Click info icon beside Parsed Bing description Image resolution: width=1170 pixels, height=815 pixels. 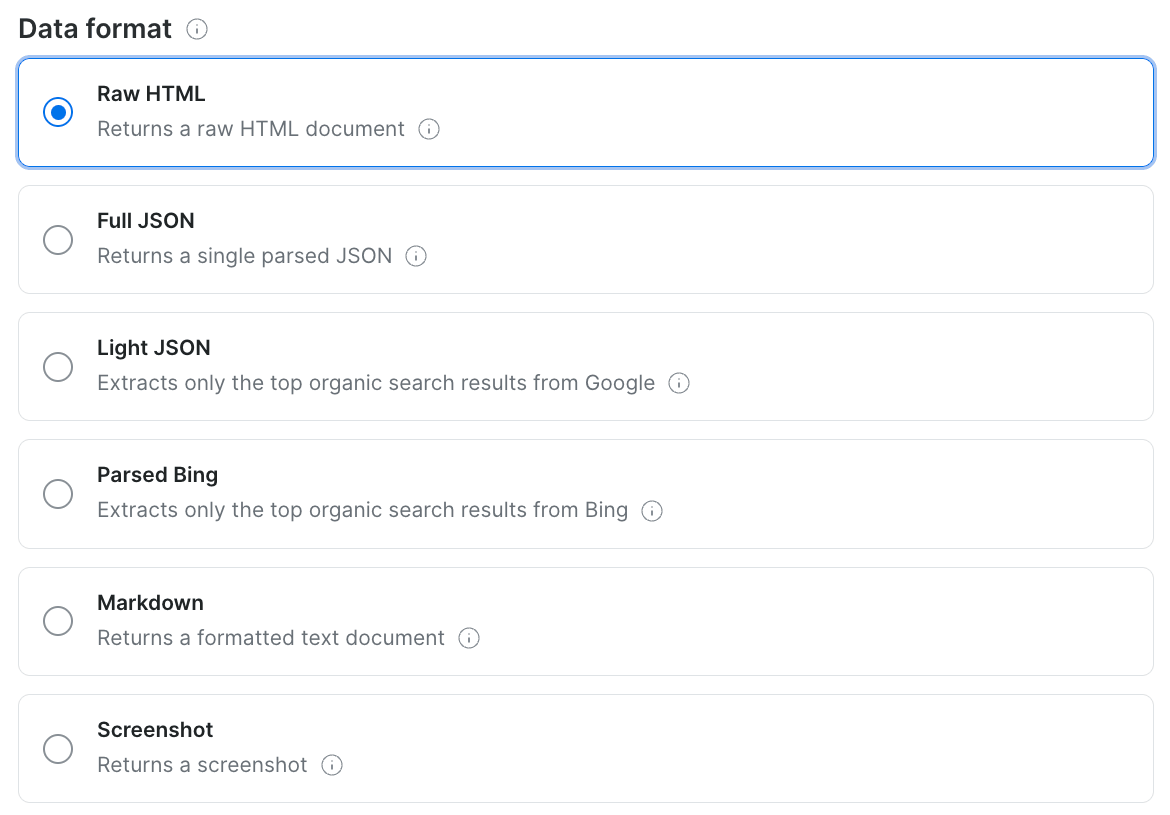pos(652,510)
